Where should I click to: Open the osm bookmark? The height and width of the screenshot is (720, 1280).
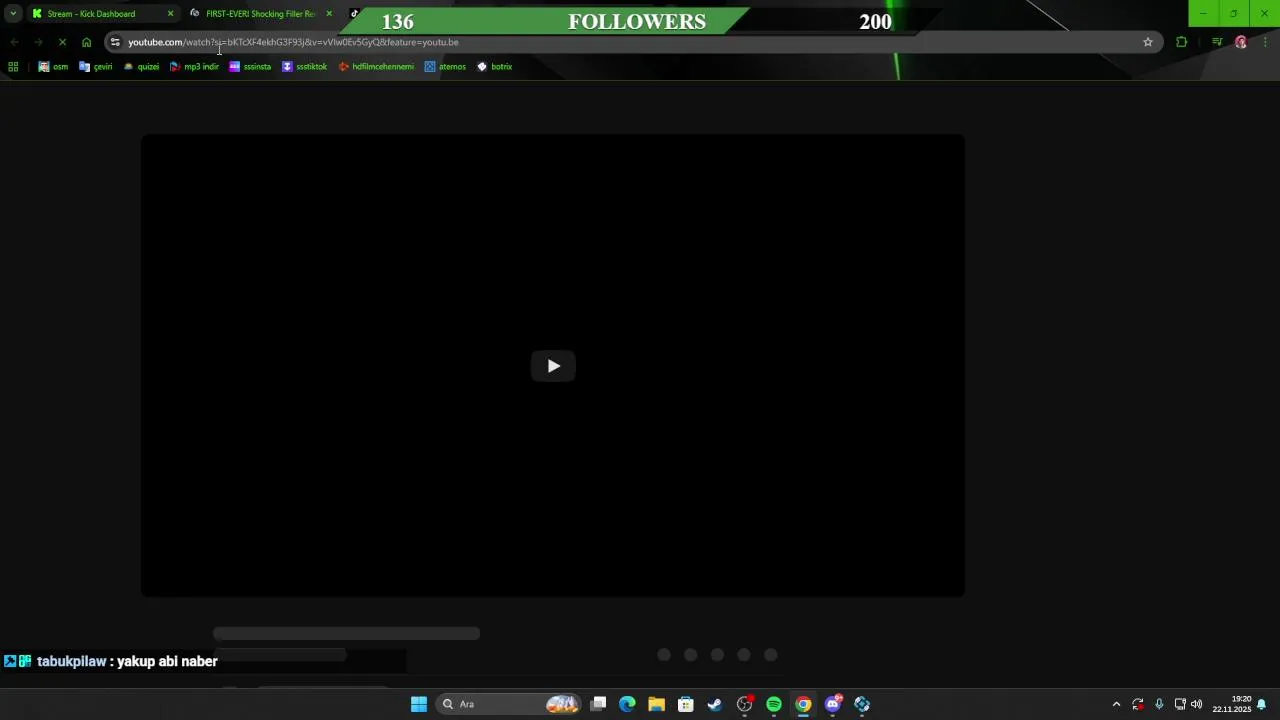(53, 67)
